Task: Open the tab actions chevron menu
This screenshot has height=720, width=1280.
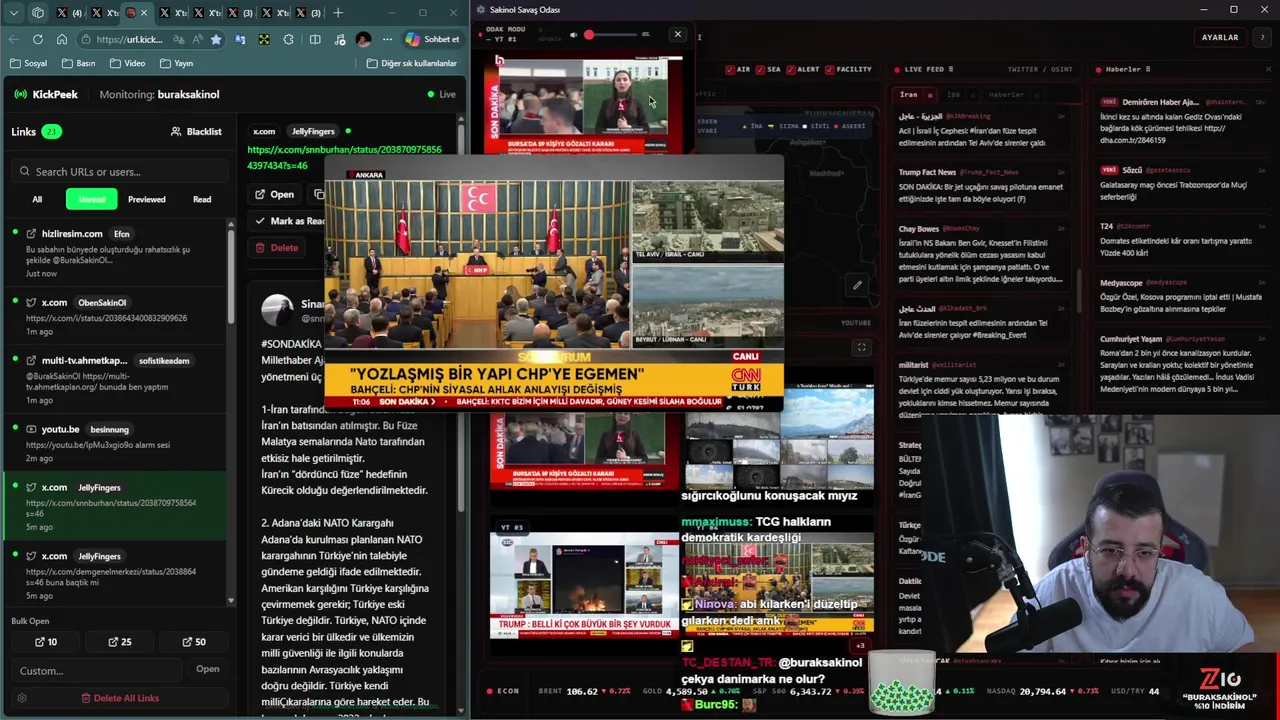Action: (x=13, y=13)
